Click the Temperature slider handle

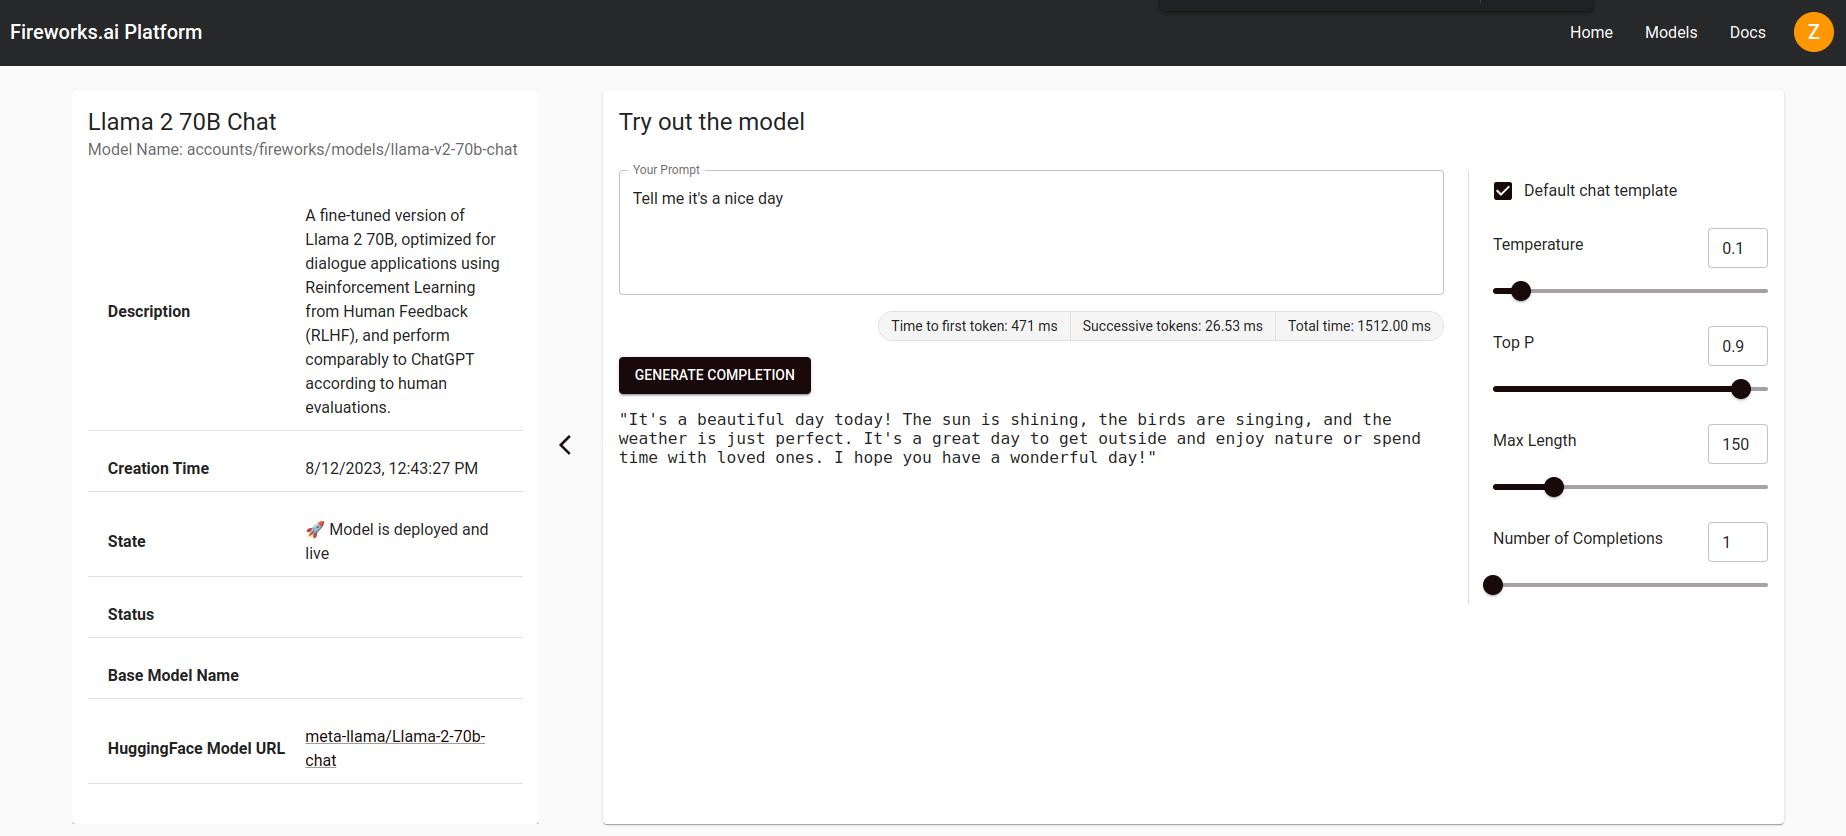(1521, 291)
